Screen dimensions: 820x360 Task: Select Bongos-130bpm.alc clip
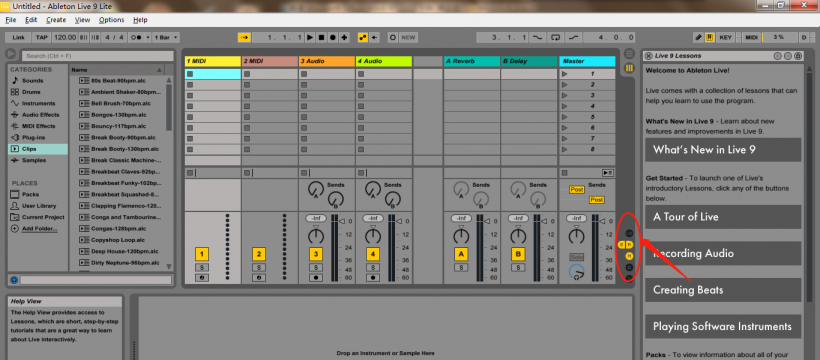tap(118, 115)
